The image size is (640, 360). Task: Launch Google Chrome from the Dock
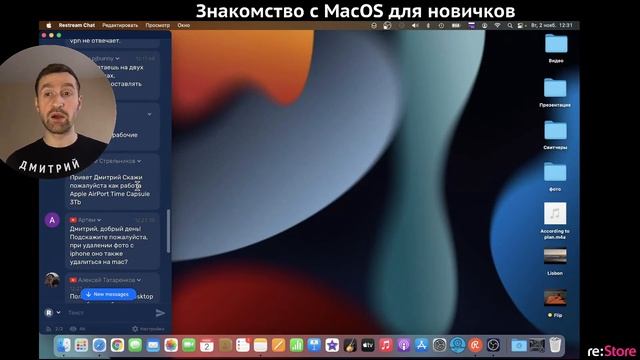pos(117,345)
